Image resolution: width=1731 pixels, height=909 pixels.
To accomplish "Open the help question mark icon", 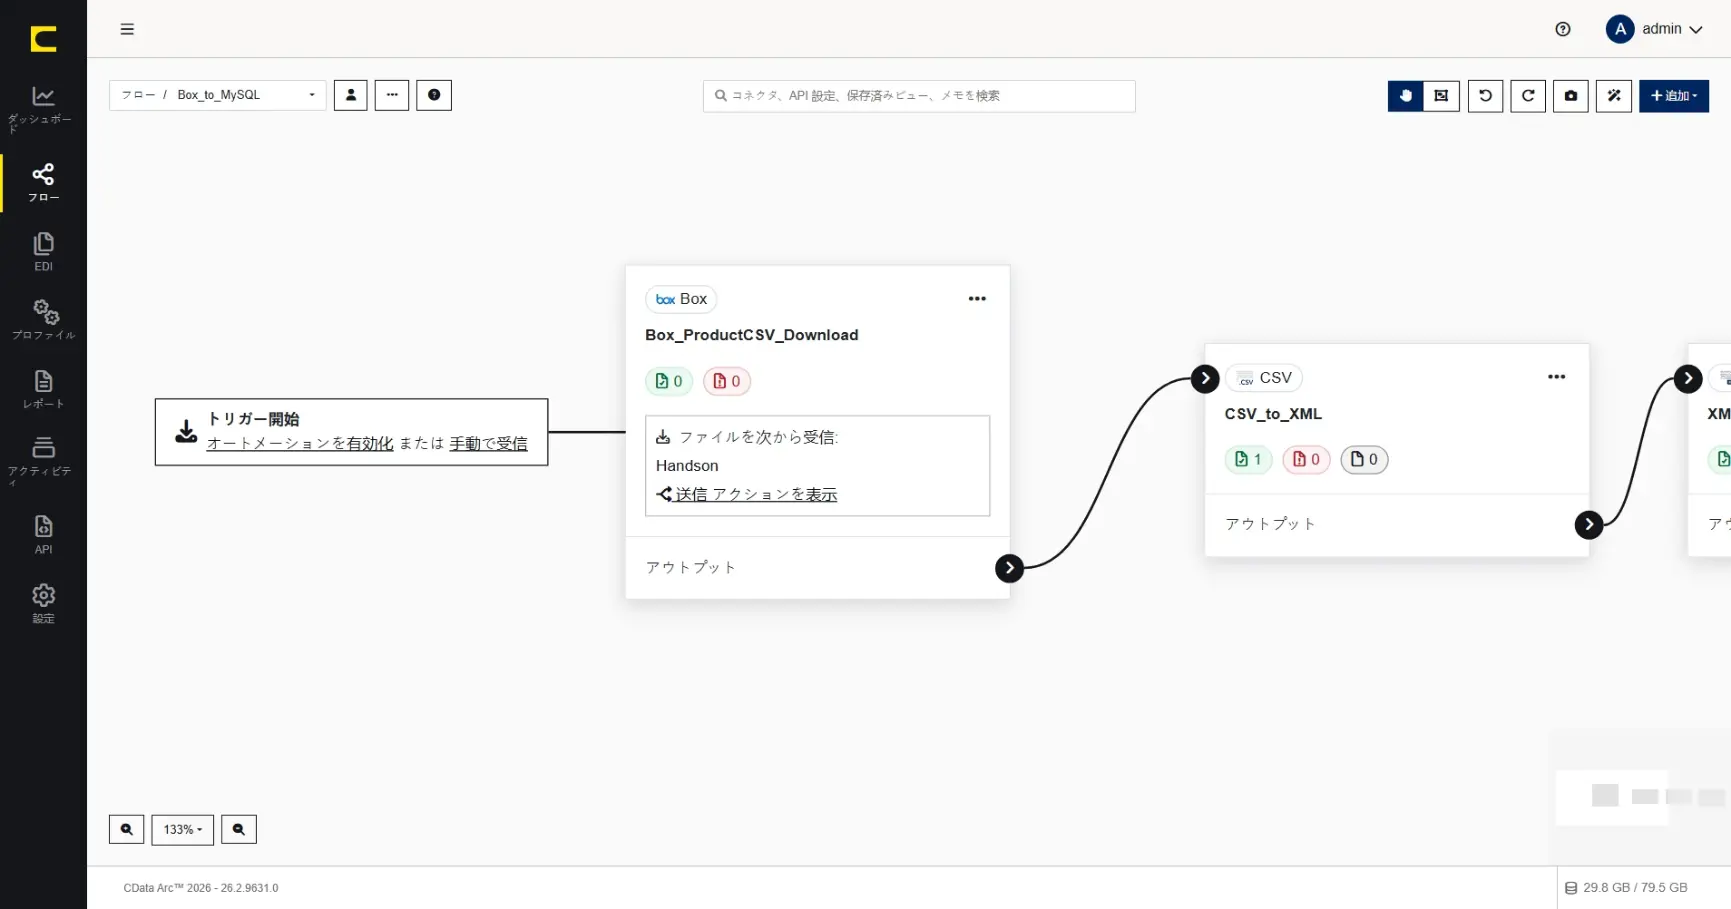I will pos(1563,29).
